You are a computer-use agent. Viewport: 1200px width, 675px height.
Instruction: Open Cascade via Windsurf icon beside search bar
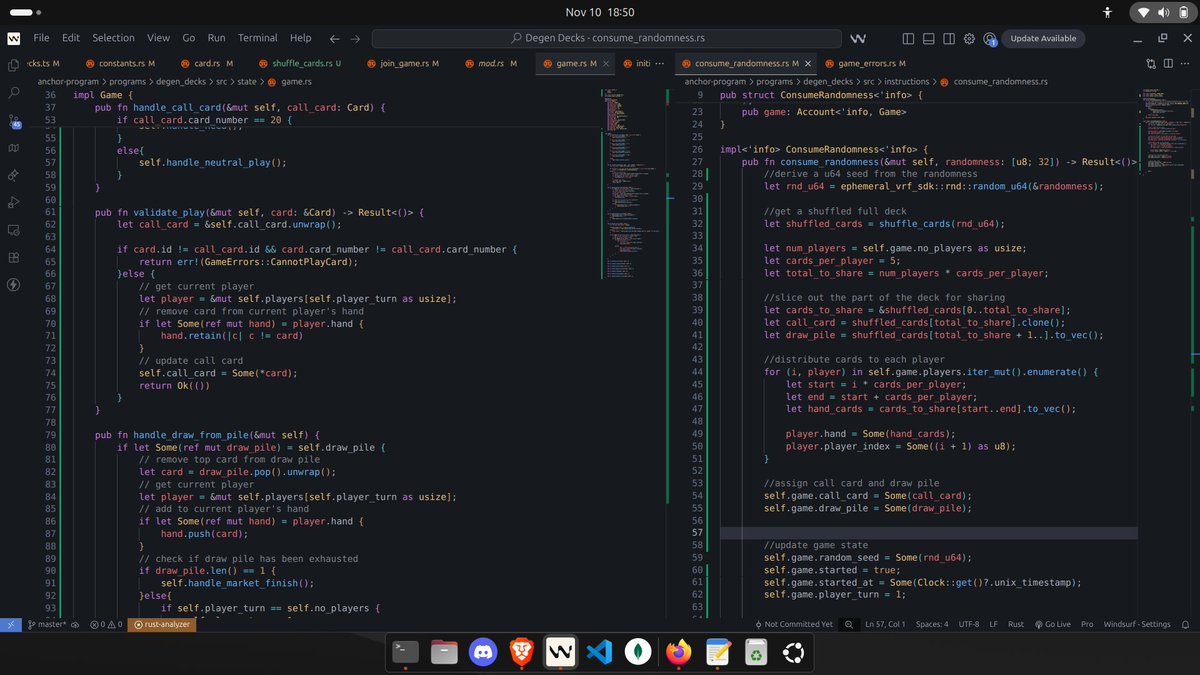coord(858,38)
